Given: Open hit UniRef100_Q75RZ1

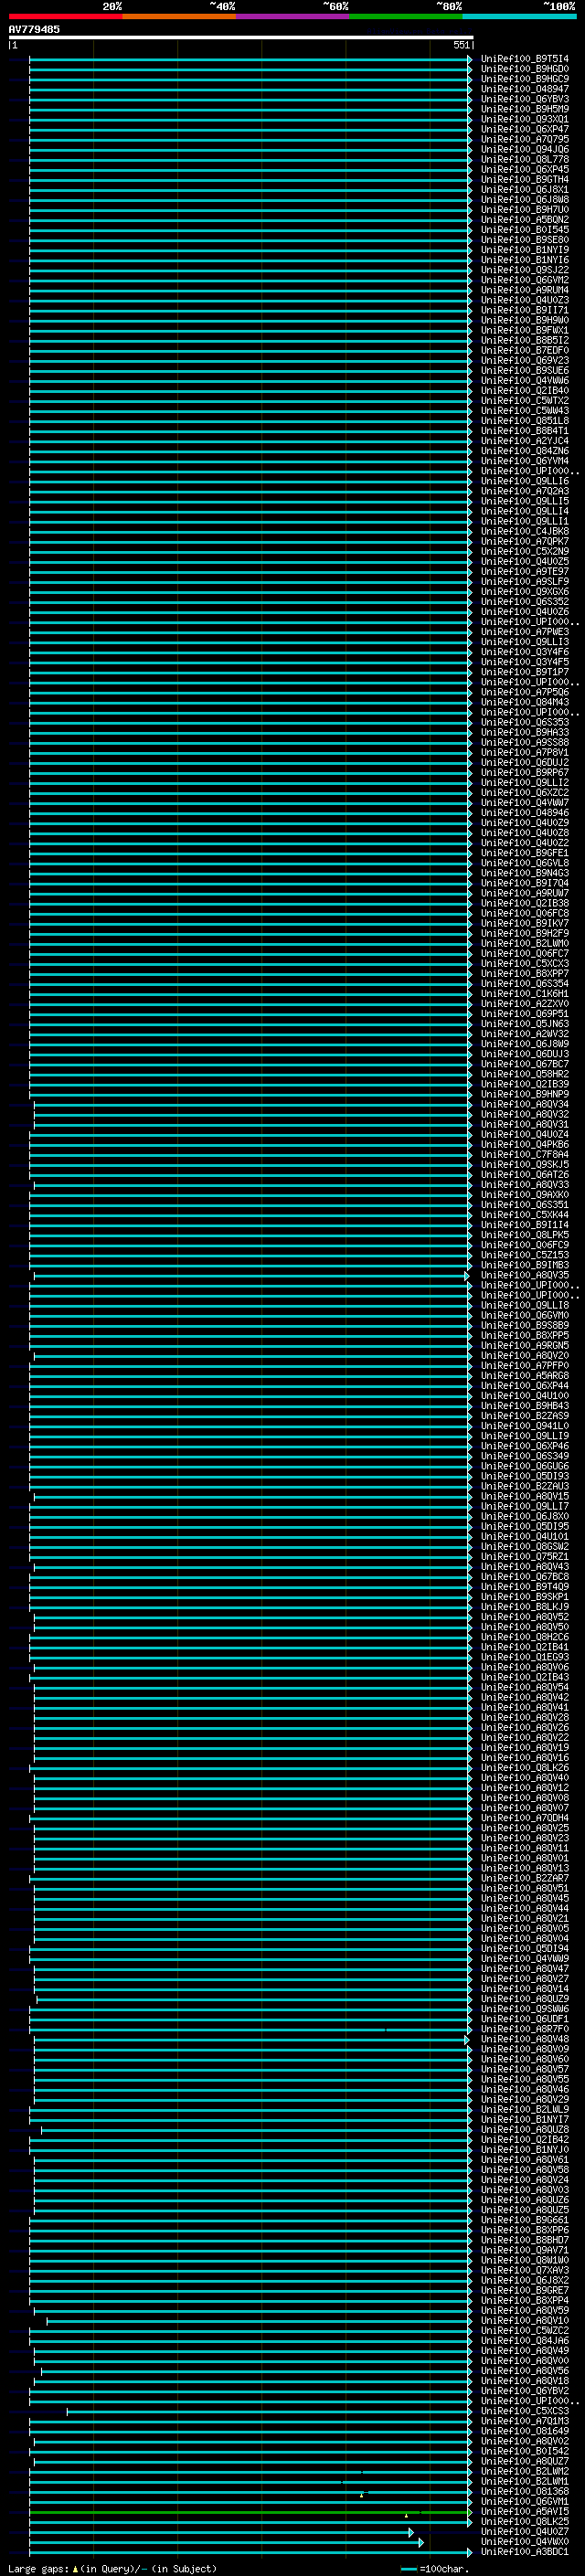Looking at the screenshot, I should point(524,1556).
